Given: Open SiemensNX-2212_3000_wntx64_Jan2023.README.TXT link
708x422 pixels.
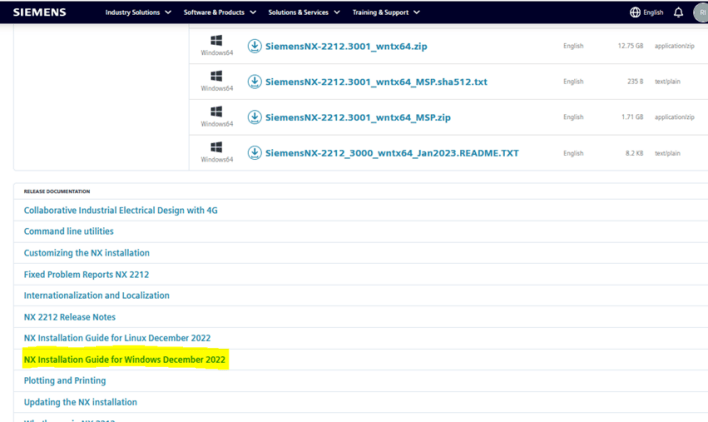Looking at the screenshot, I should coord(392,153).
